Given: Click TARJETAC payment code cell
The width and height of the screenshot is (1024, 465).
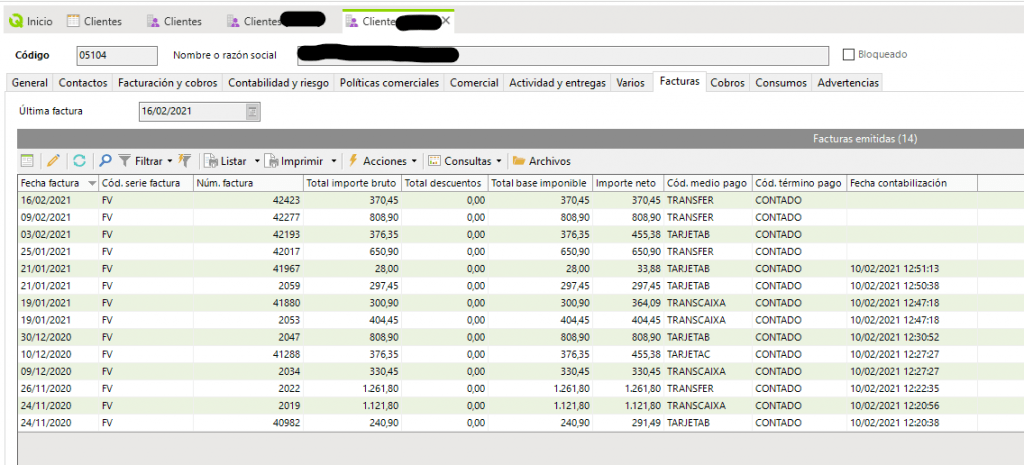Looking at the screenshot, I should pos(708,354).
